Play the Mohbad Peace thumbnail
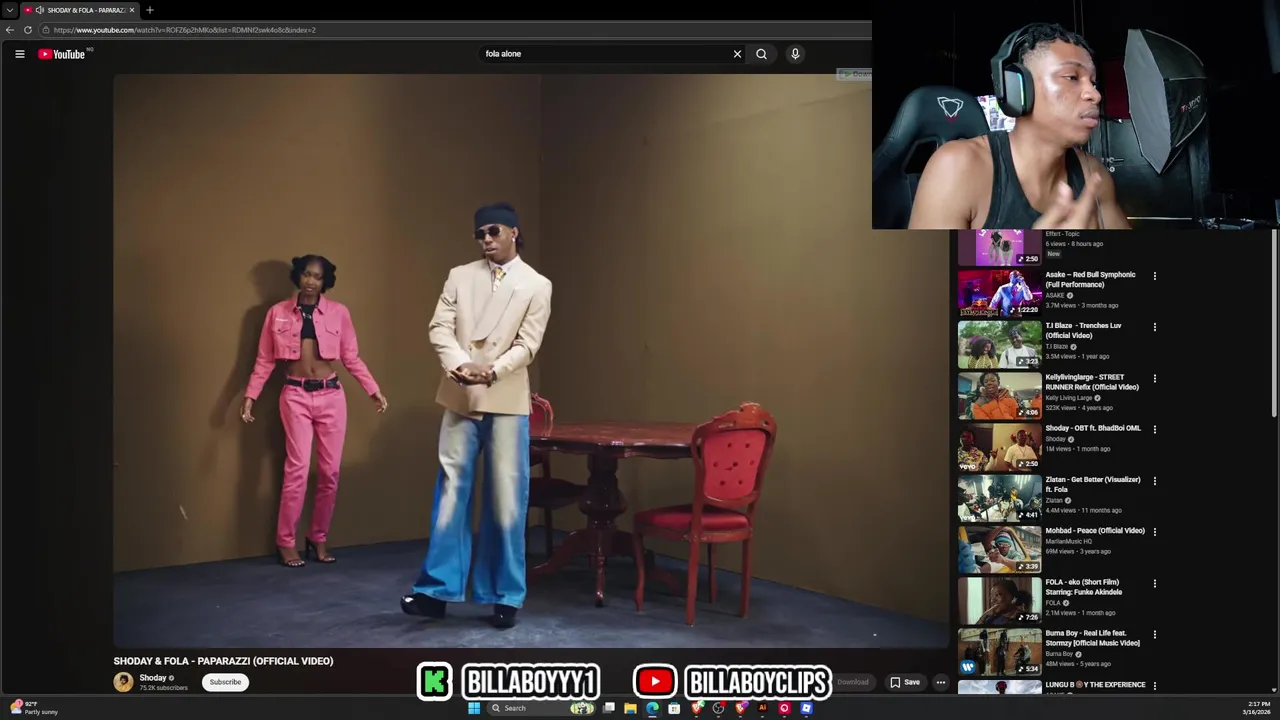 999,549
